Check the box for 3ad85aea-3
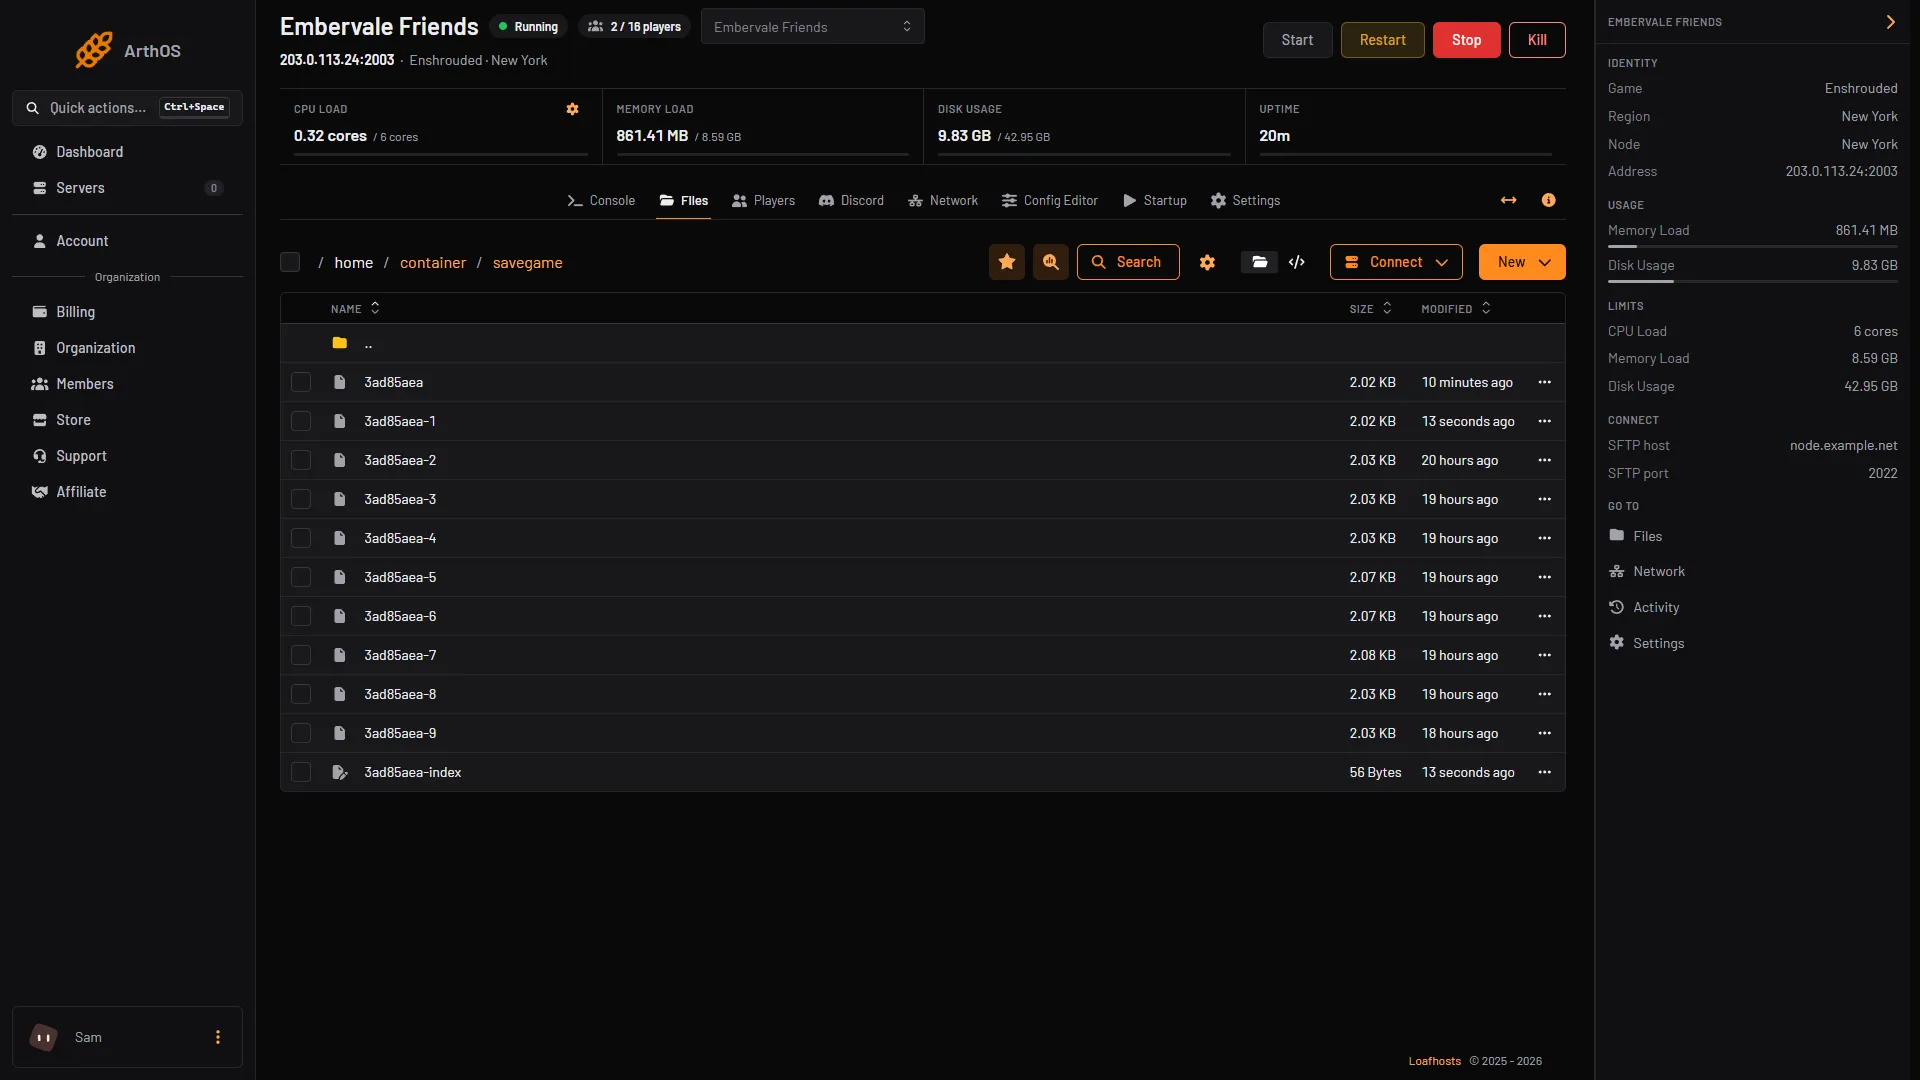Image resolution: width=1920 pixels, height=1080 pixels. click(301, 499)
